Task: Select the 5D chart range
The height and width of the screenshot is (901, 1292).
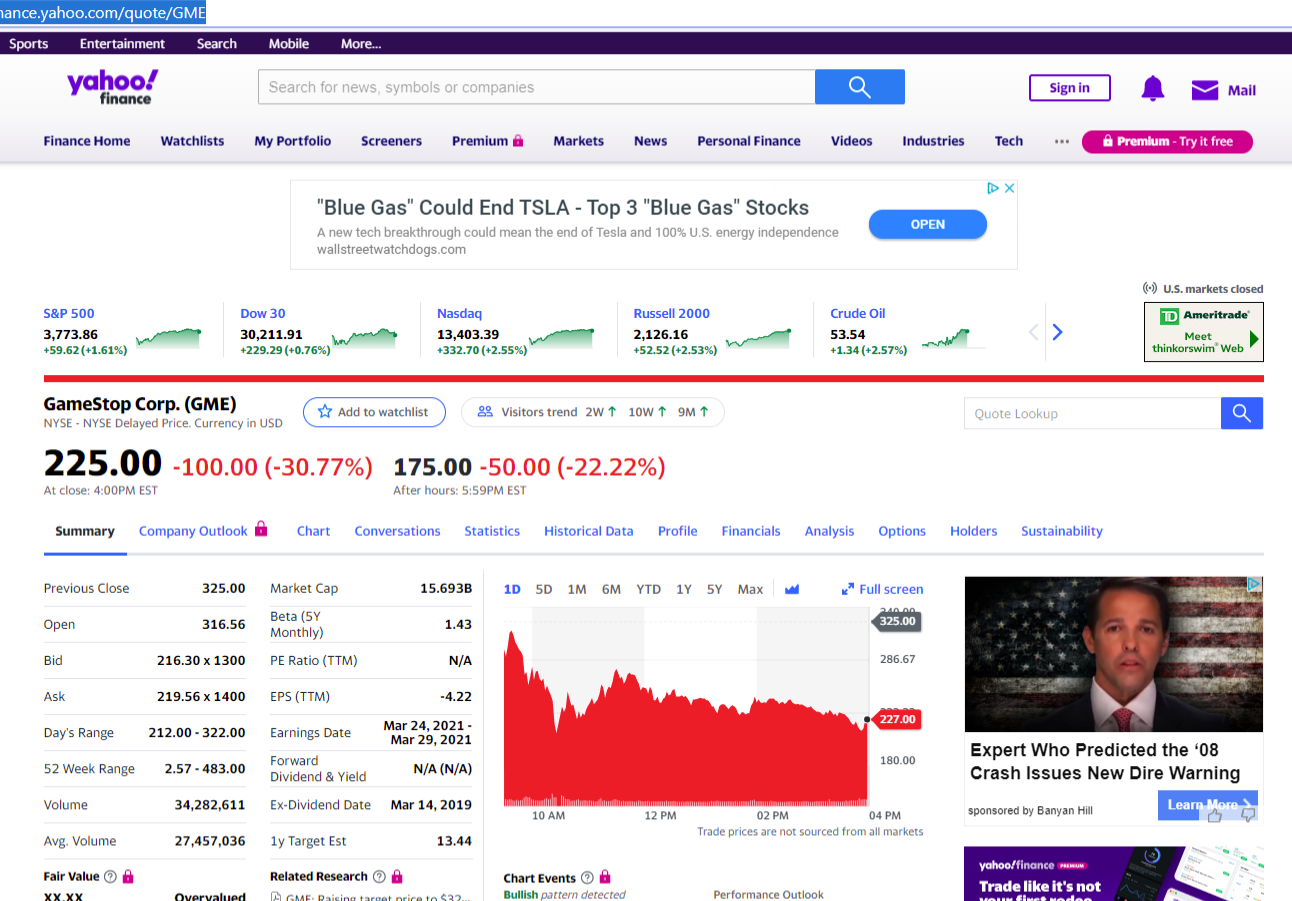Action: click(544, 589)
